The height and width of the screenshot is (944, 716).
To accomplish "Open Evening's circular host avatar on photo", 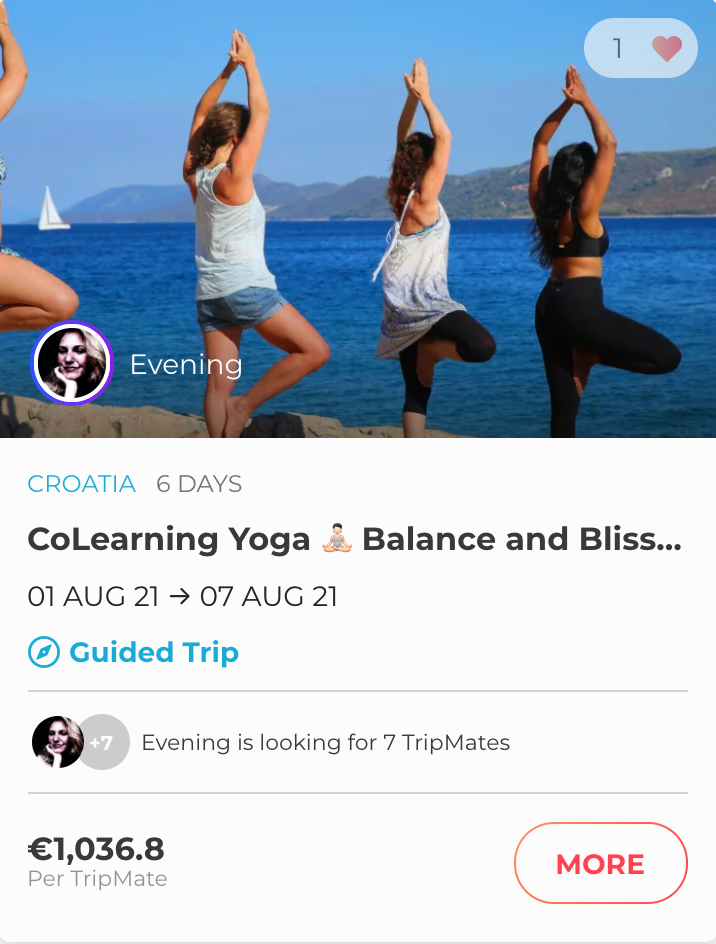I will pyautogui.click(x=72, y=363).
